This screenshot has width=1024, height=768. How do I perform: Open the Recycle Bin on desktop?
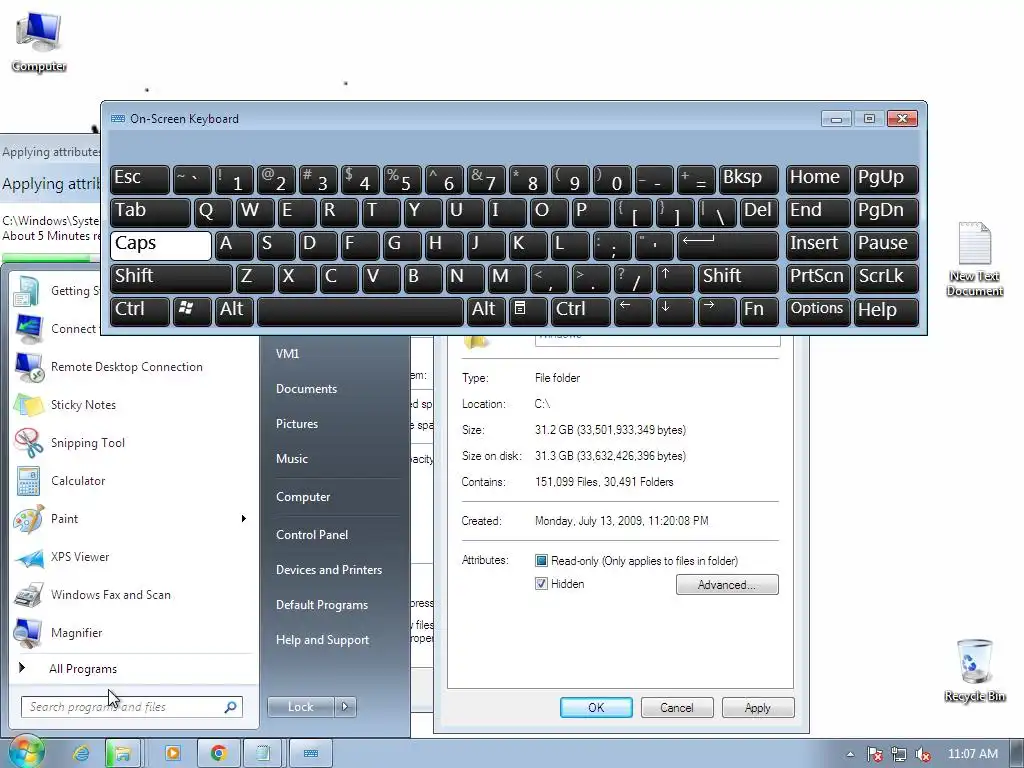(974, 670)
